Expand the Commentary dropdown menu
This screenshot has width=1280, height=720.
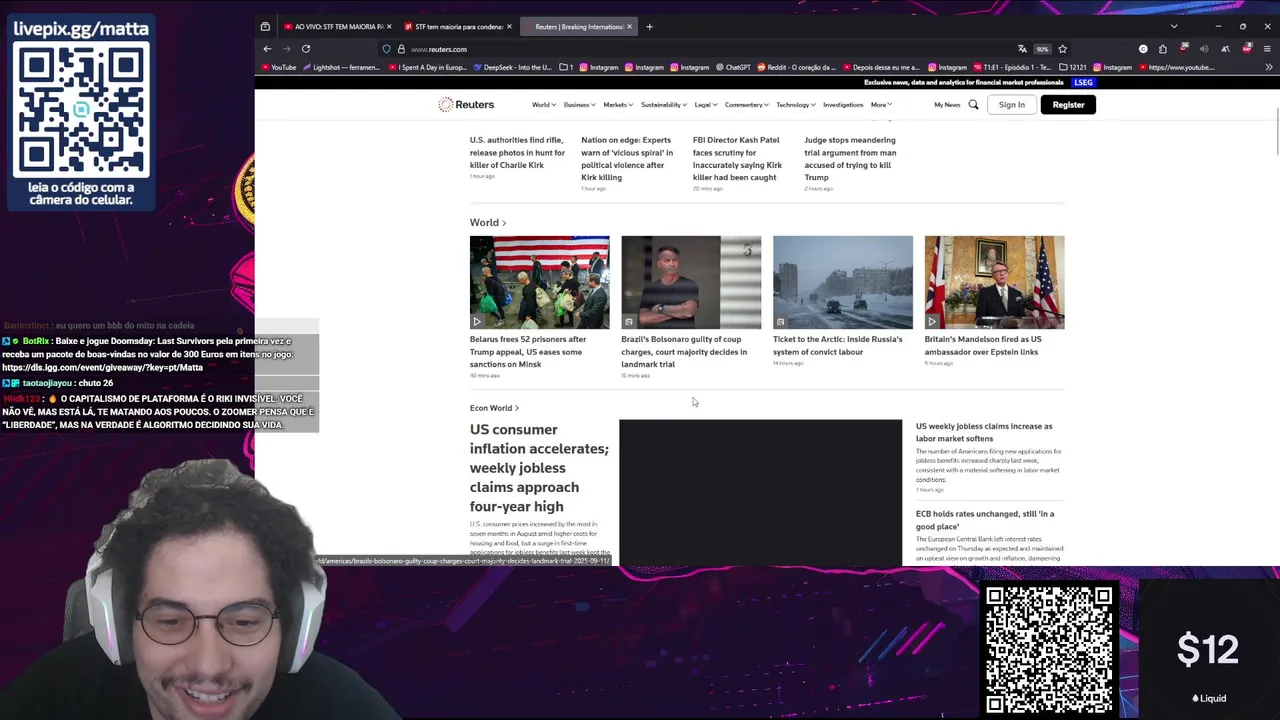pos(747,104)
